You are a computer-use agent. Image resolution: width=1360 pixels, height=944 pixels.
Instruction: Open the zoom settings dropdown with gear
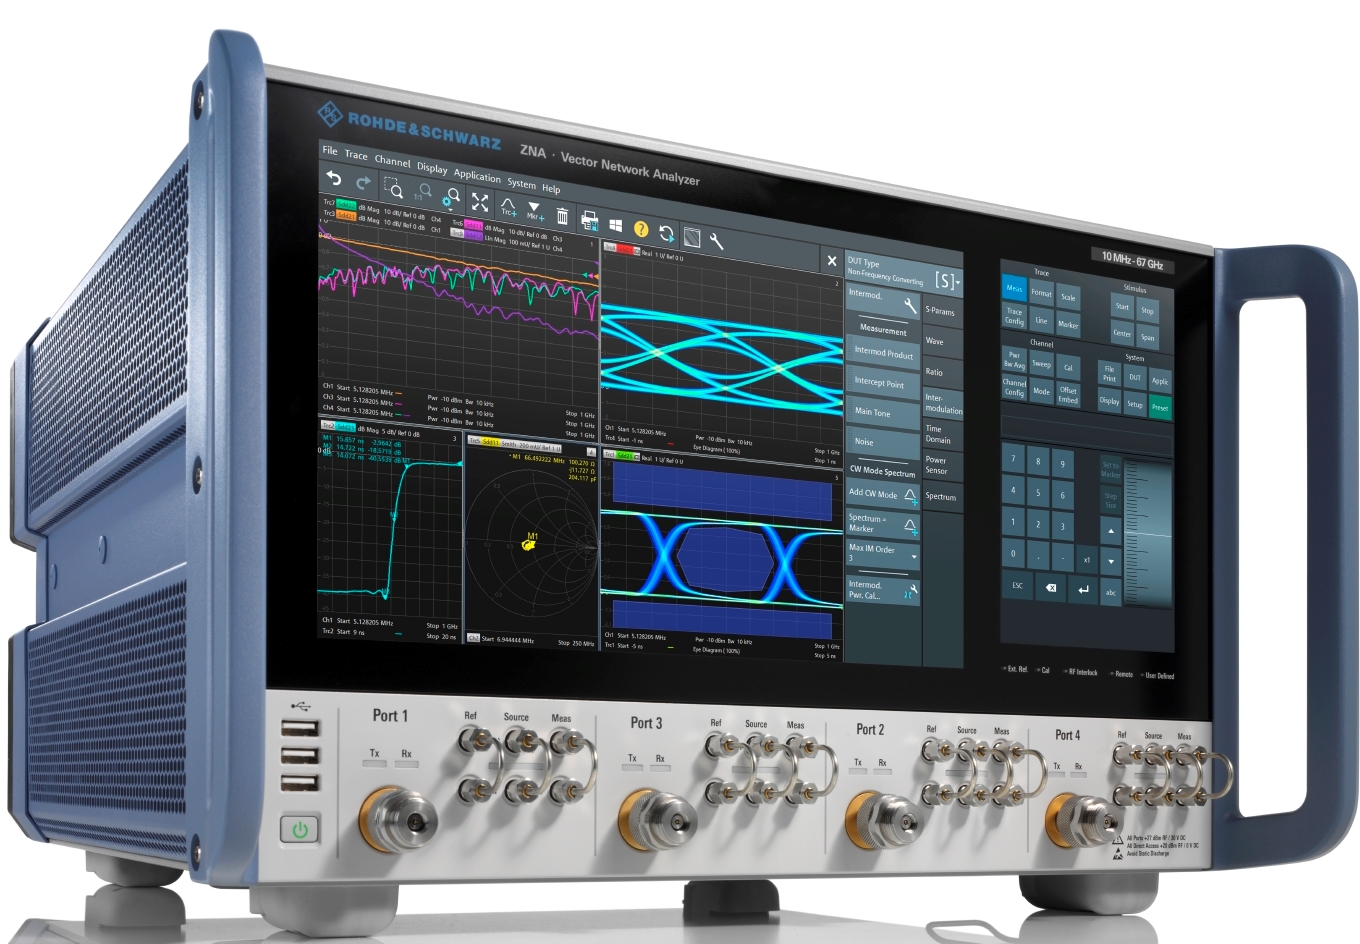click(451, 198)
